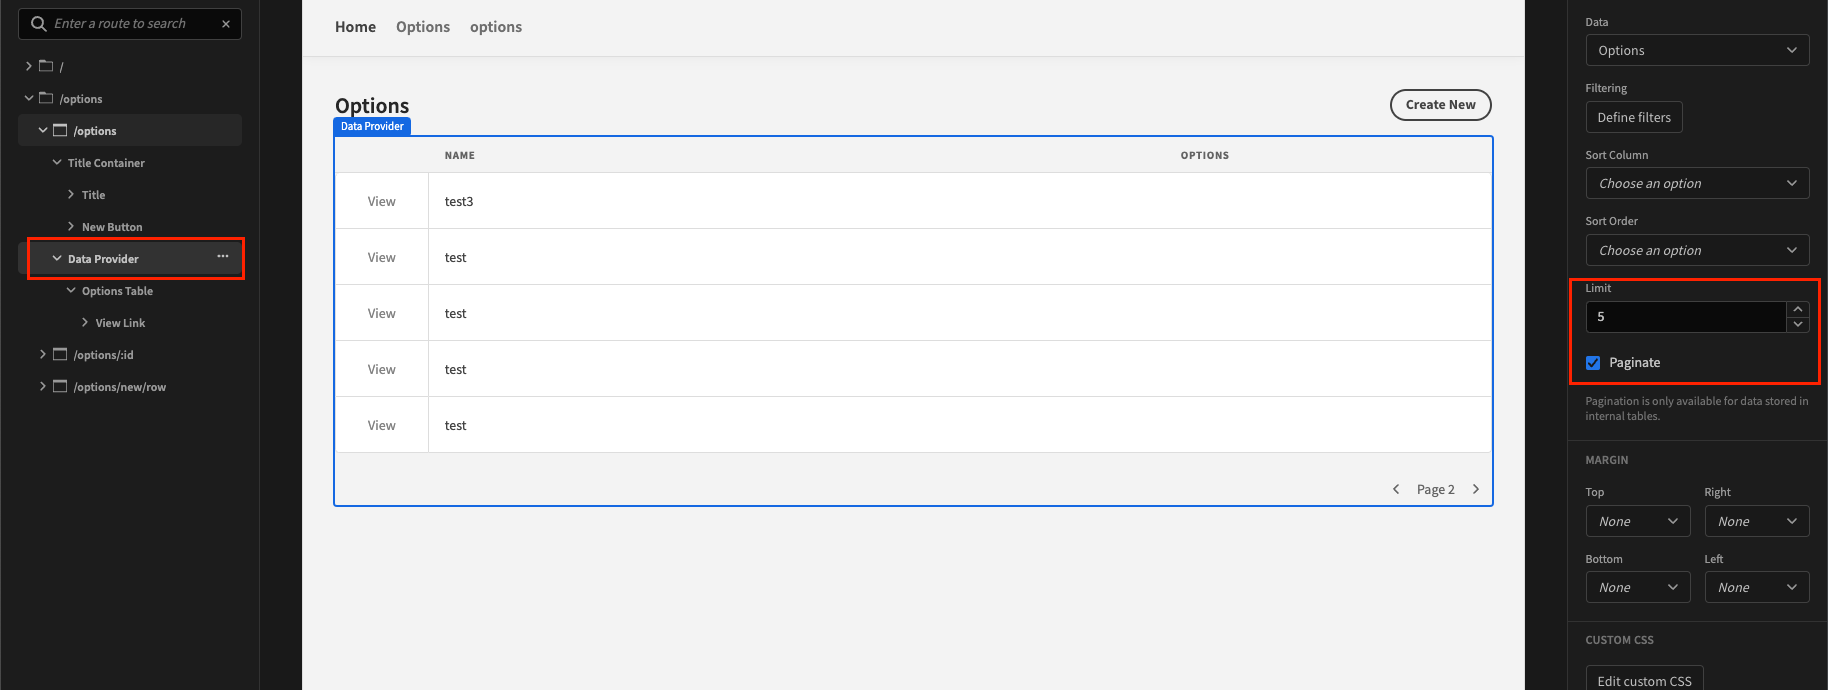Clear the route search field
1828x690 pixels.
point(226,24)
